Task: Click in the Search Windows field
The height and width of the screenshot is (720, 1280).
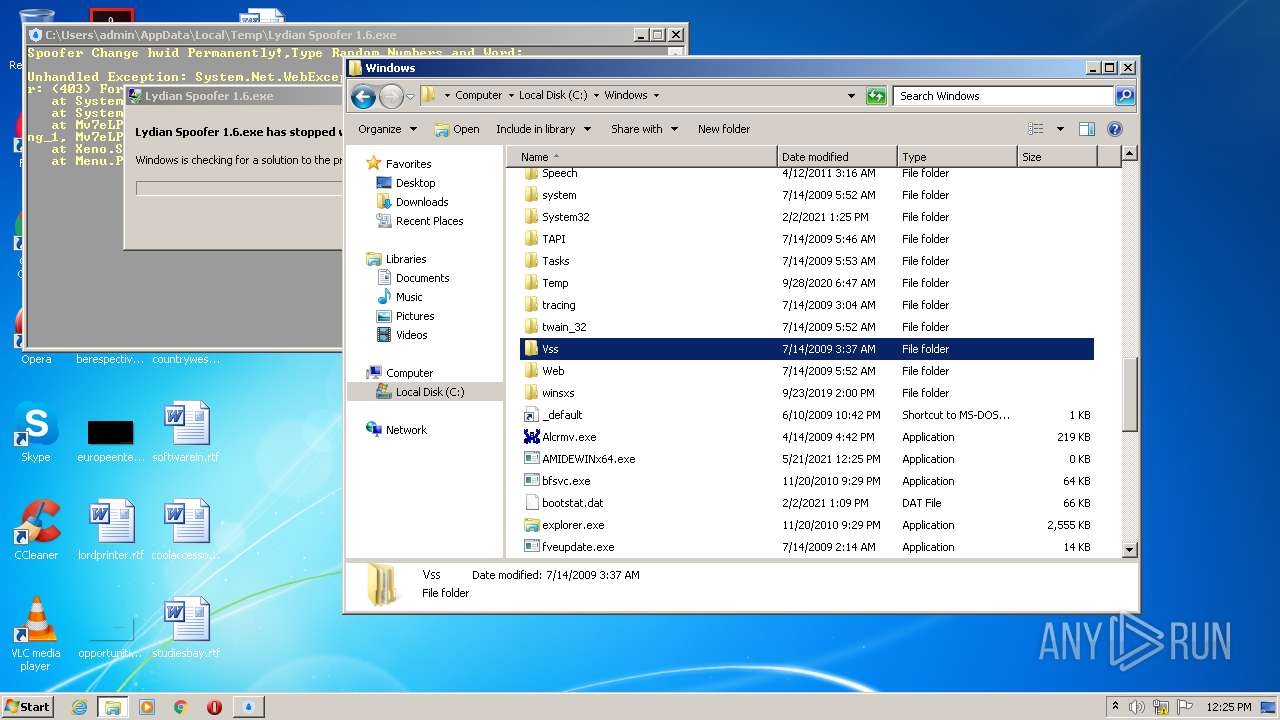Action: coord(1003,96)
